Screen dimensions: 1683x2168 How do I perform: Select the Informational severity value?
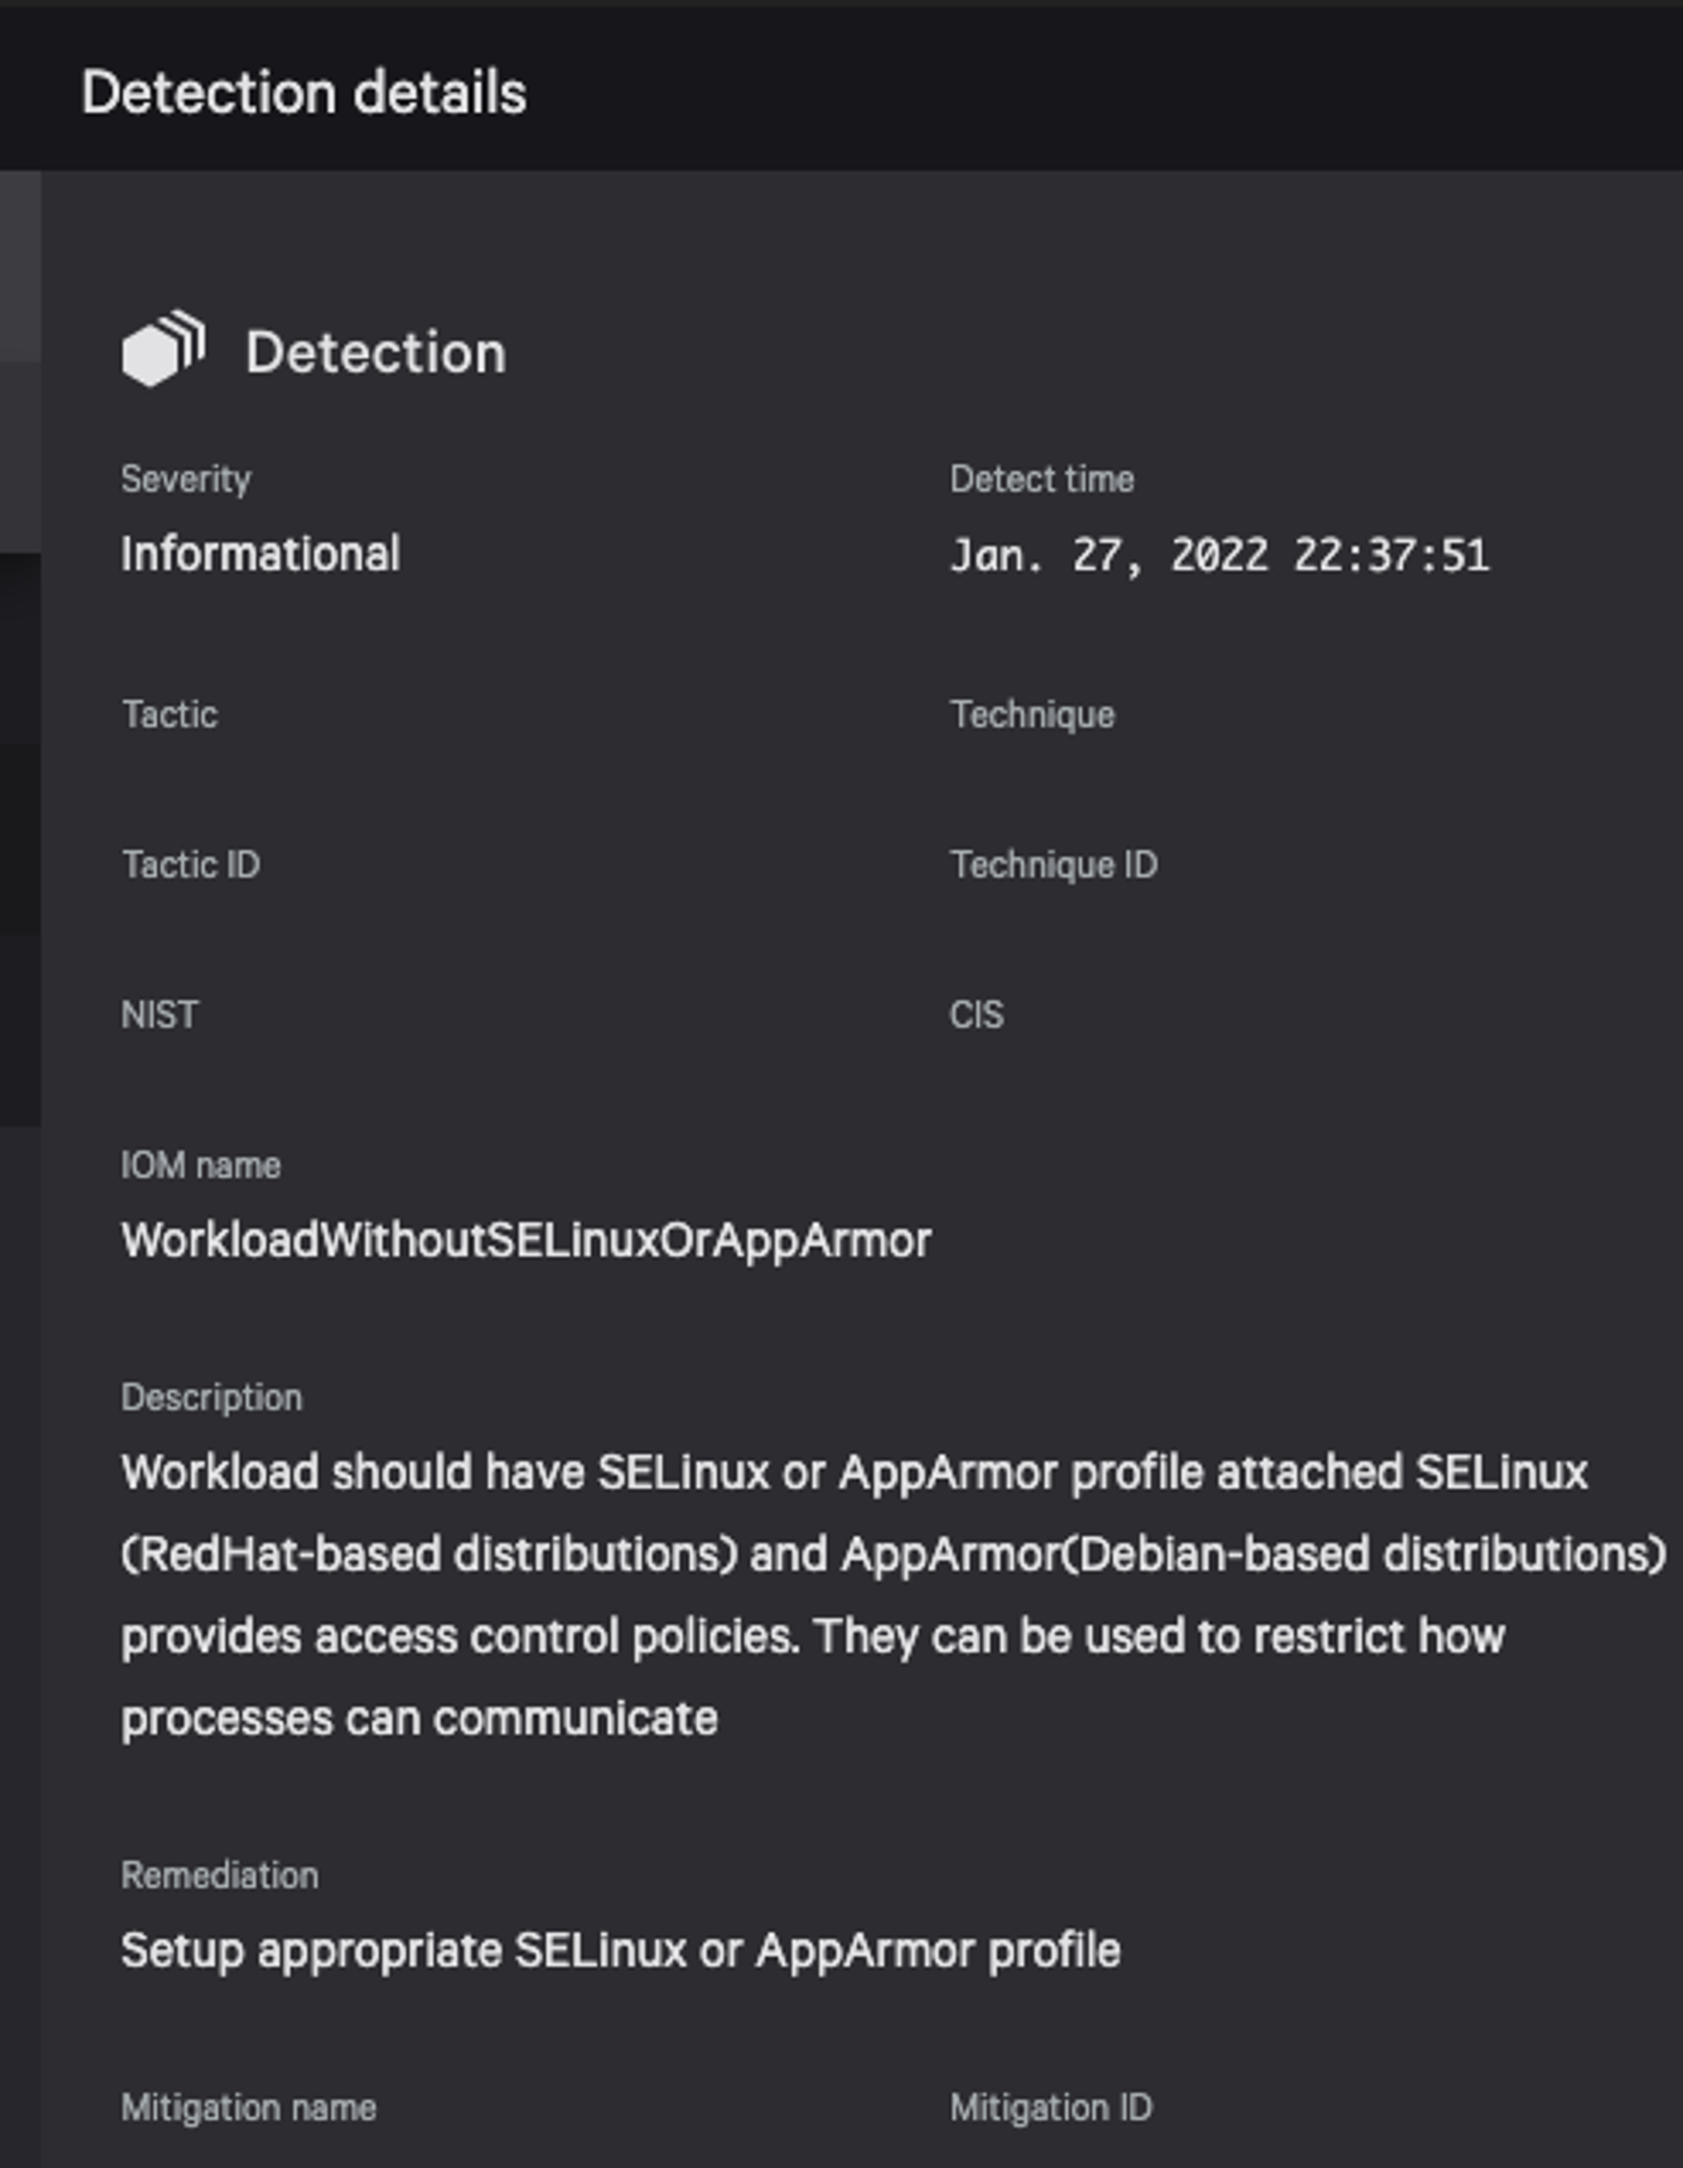[x=260, y=554]
